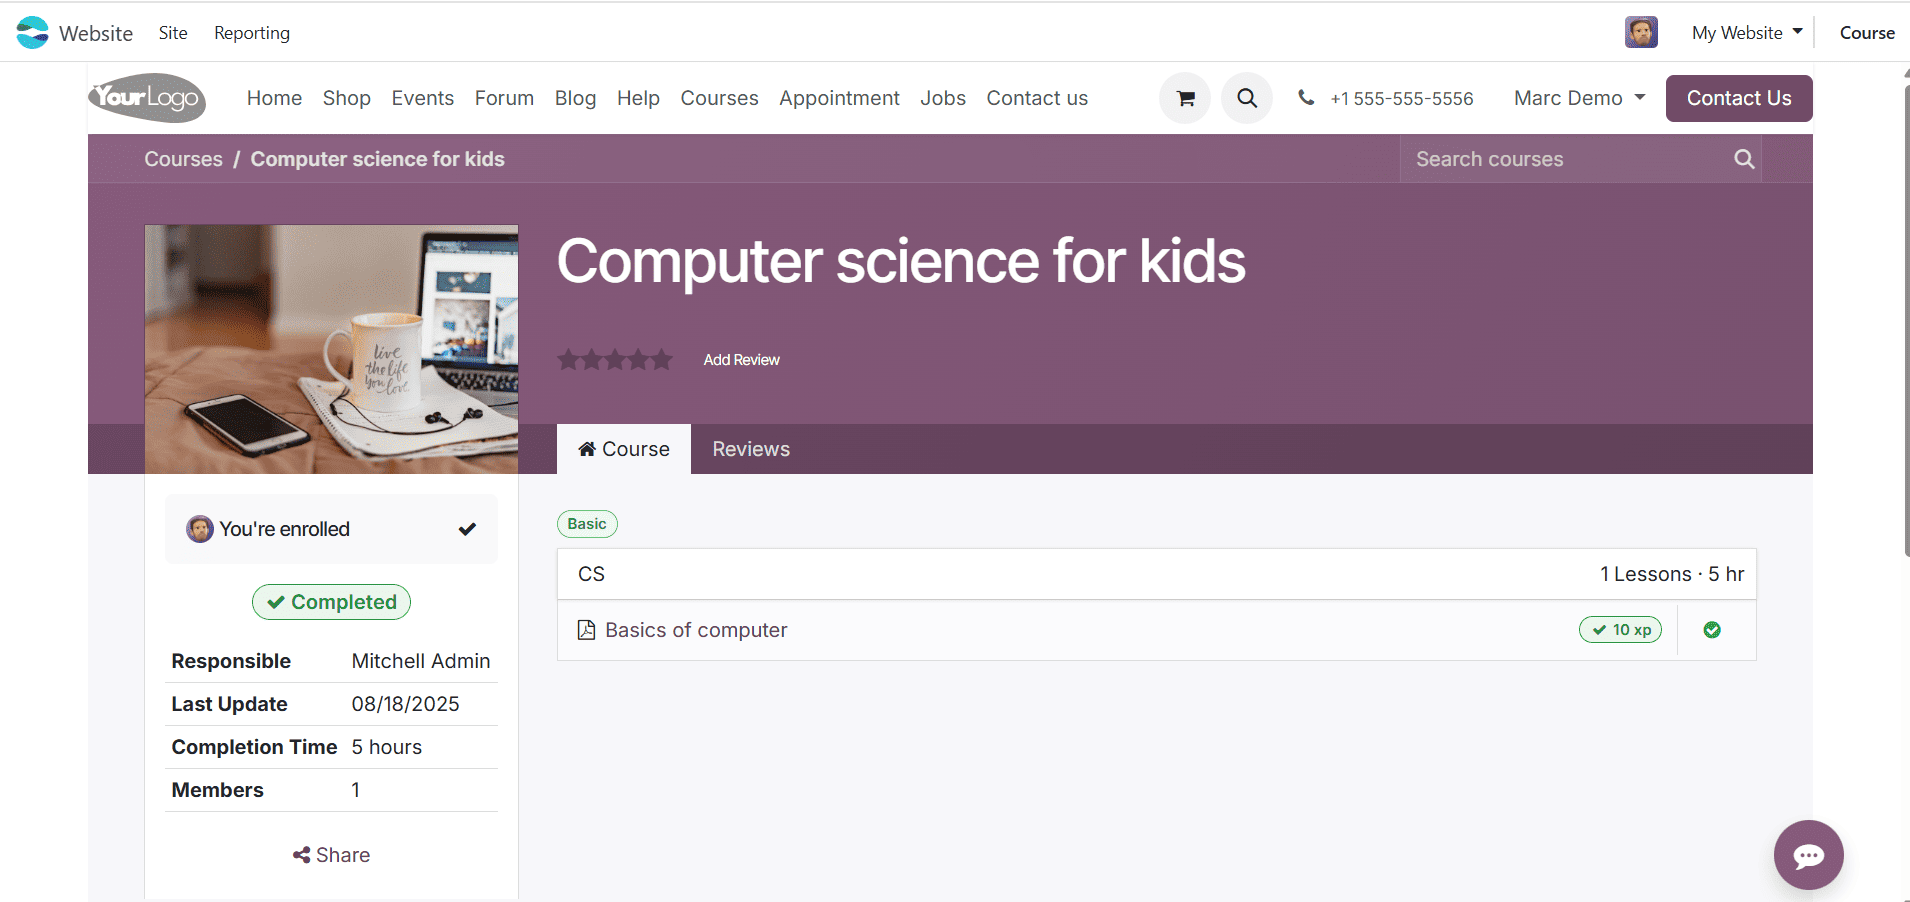Click the green completed check on lesson
This screenshot has width=1910, height=902.
click(1712, 630)
